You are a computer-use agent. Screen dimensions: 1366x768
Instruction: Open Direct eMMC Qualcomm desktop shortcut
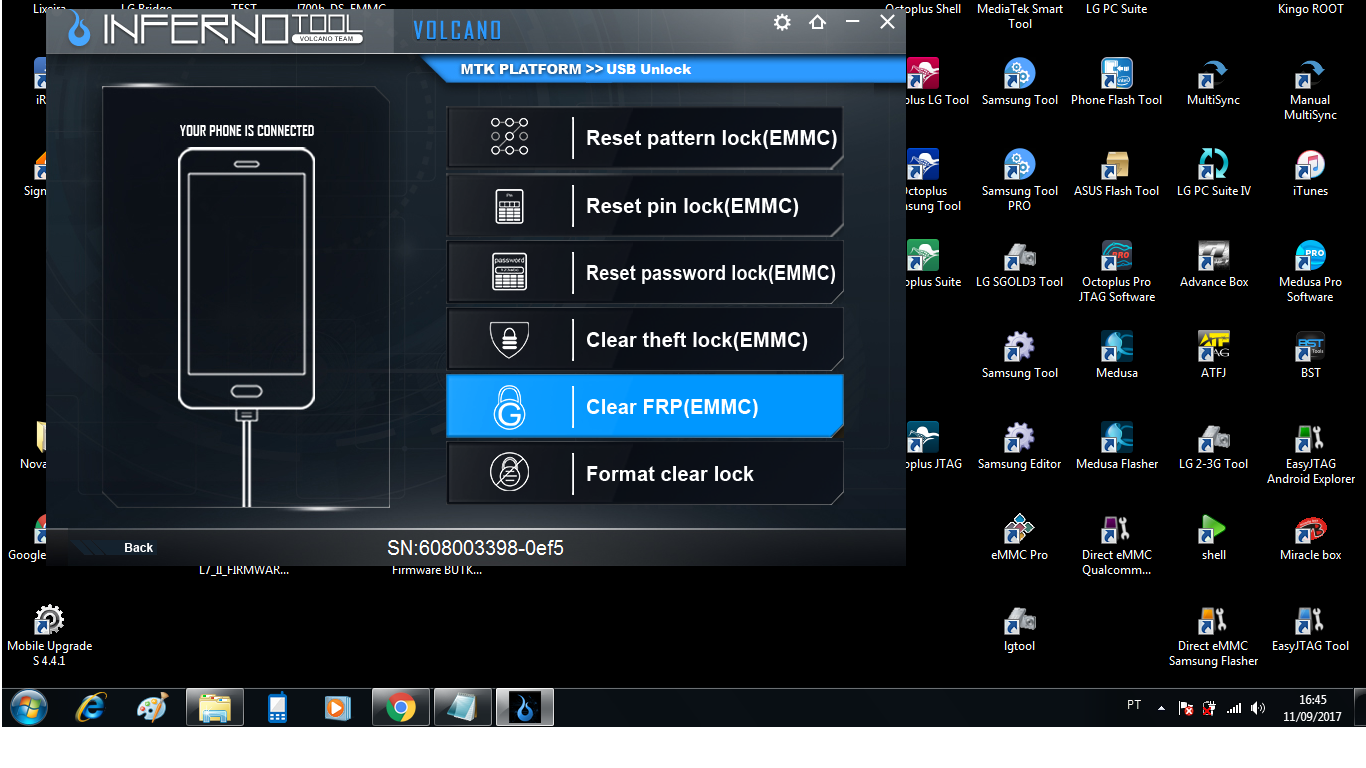click(x=1116, y=544)
